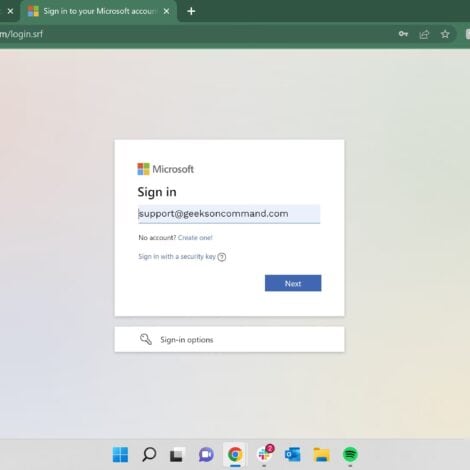Focus the email sign-in field

(229, 214)
